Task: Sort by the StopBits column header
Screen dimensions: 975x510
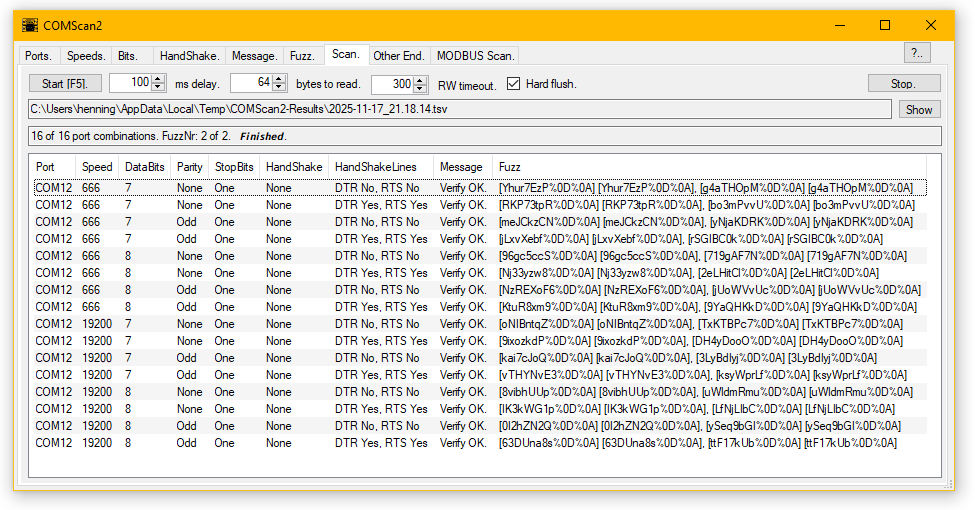Action: pos(234,167)
